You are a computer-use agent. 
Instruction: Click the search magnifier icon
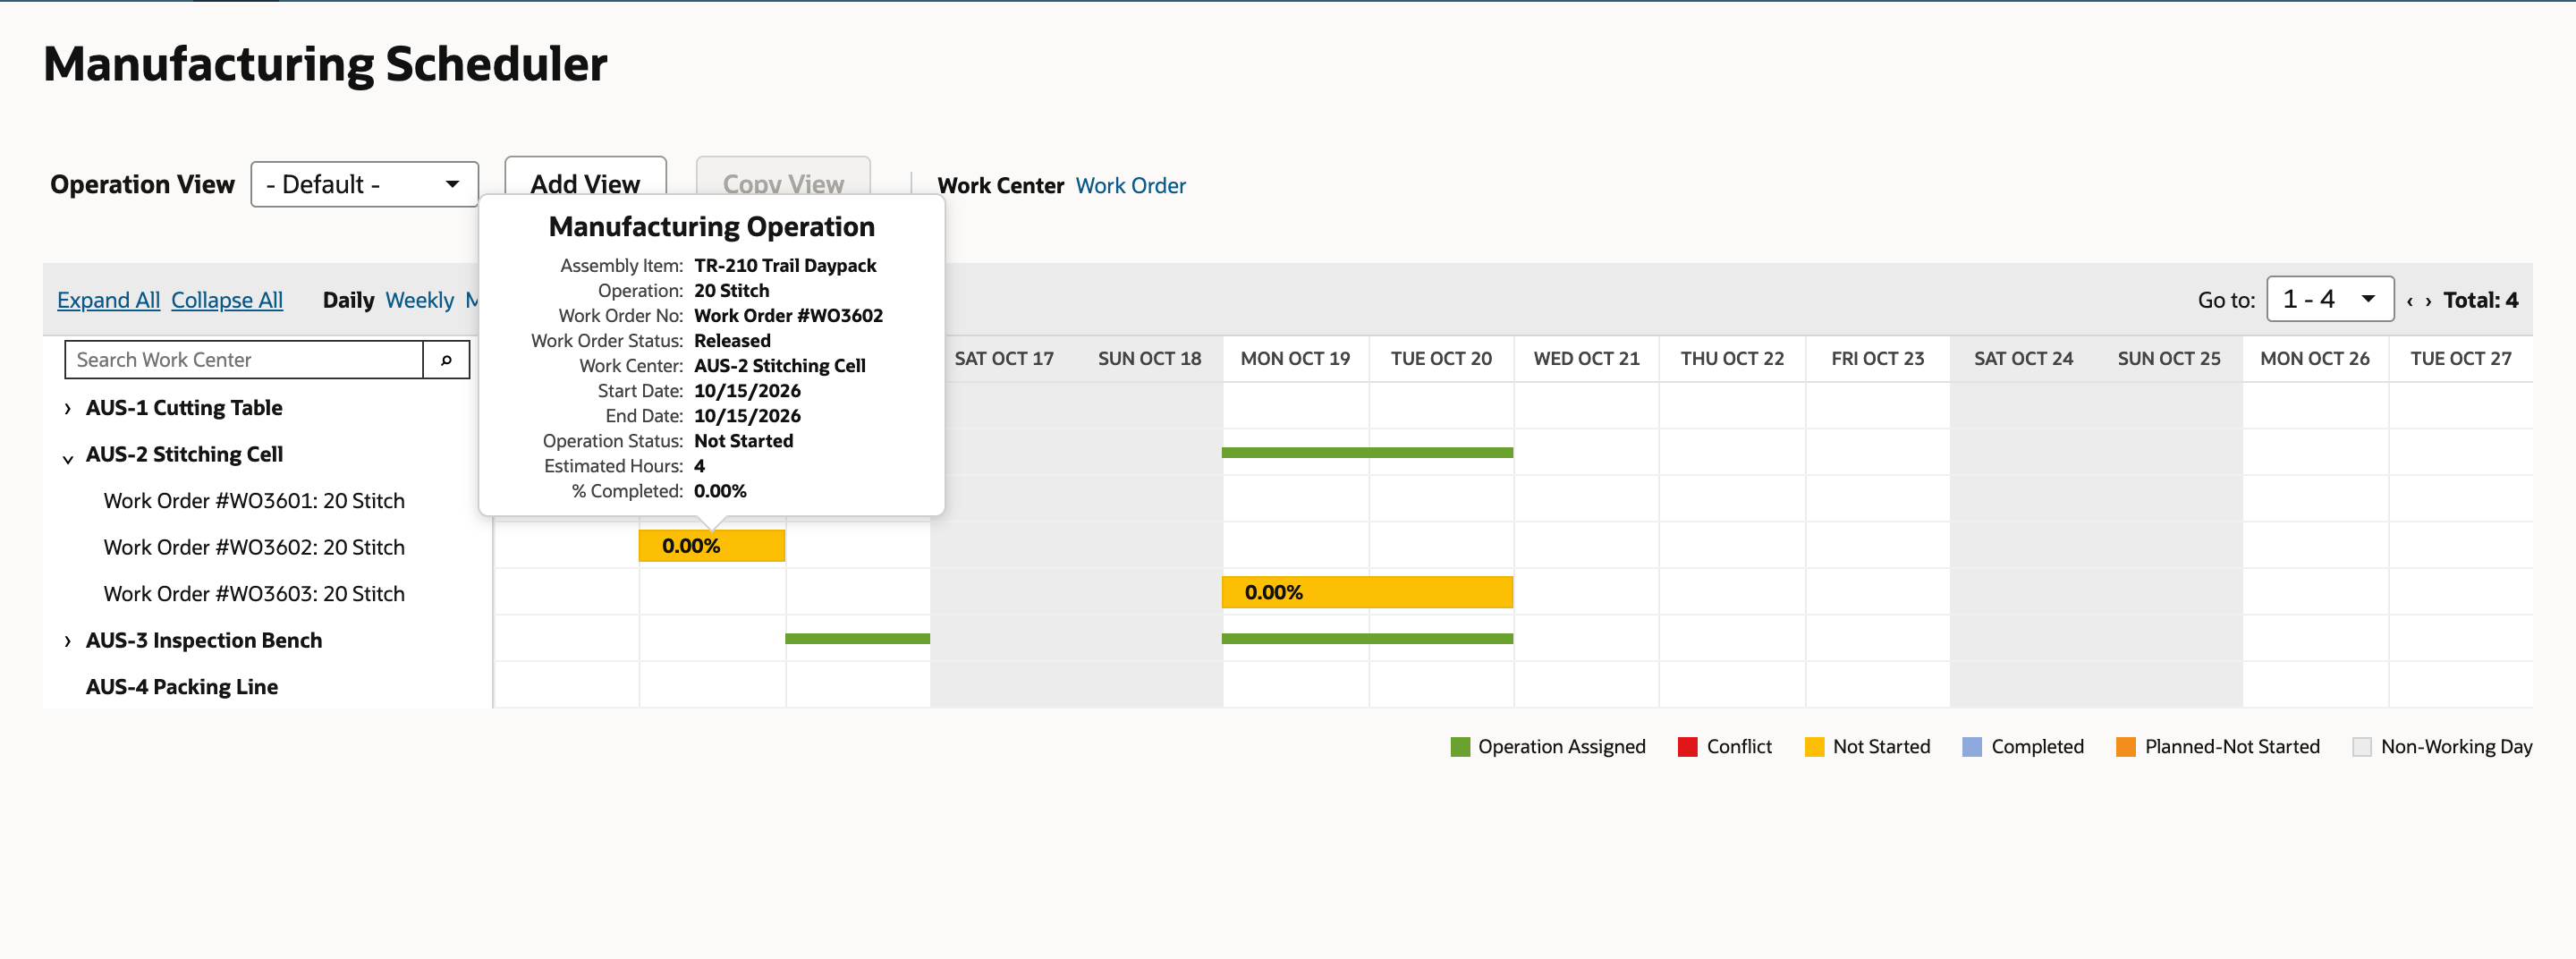(446, 360)
